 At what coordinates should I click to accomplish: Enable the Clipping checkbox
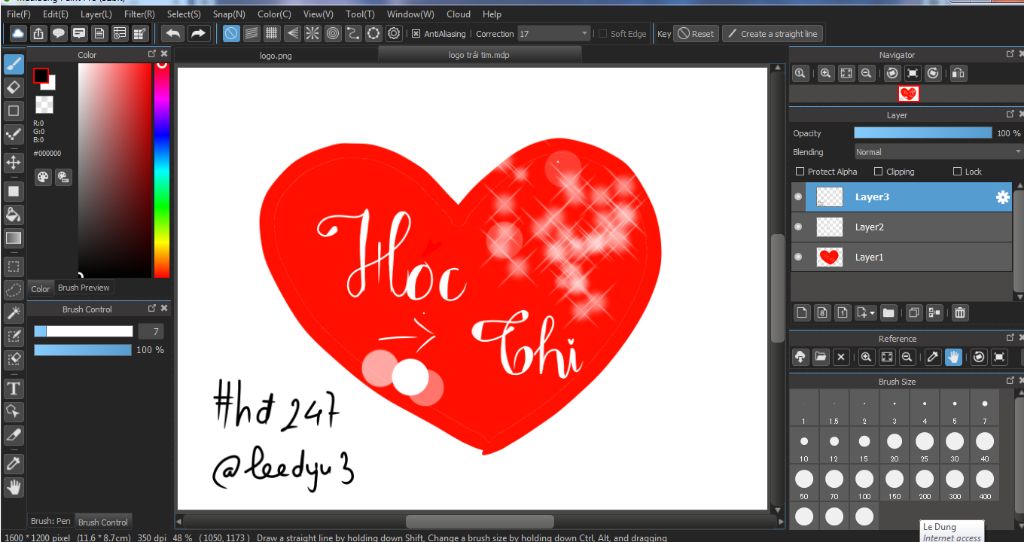tap(878, 172)
